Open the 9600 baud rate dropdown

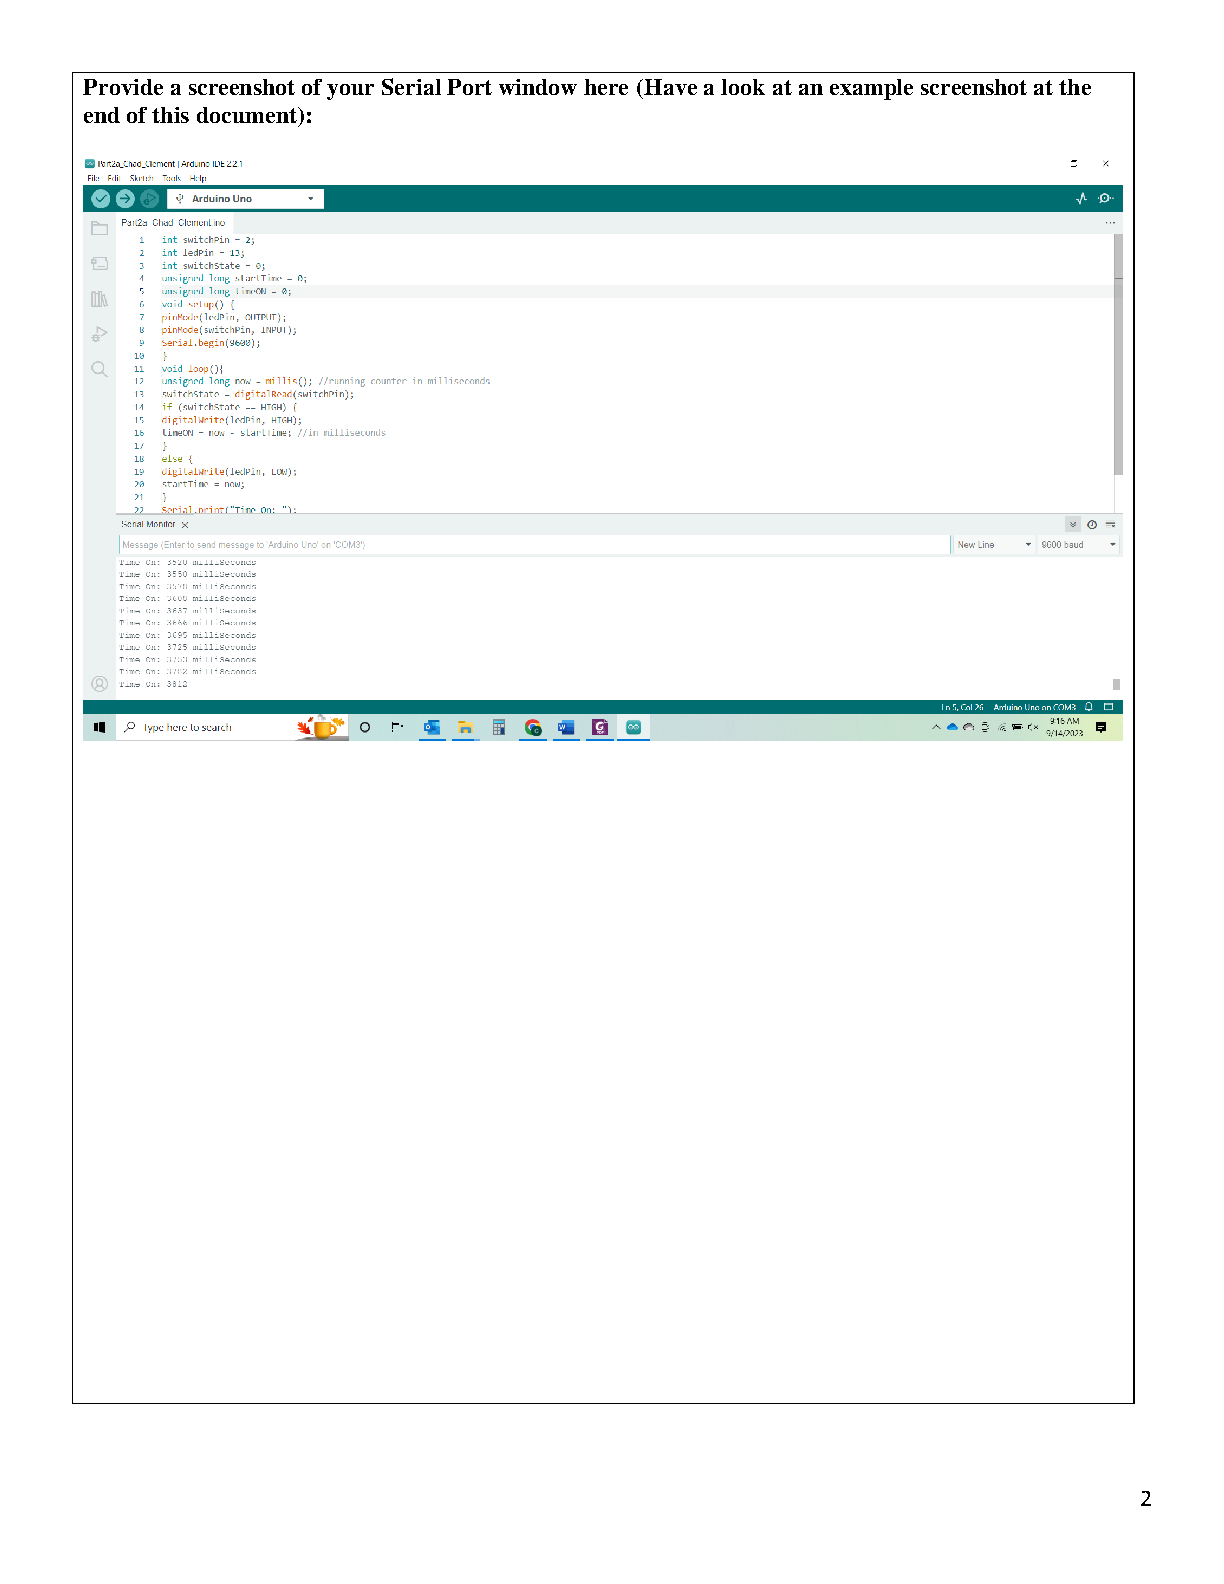click(x=1077, y=545)
